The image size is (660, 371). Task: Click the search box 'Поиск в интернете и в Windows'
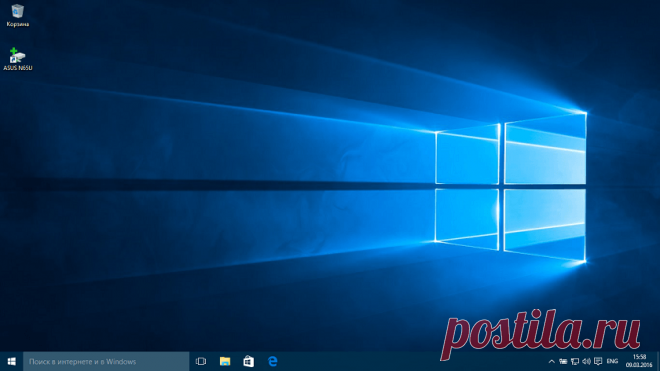pyautogui.click(x=106, y=361)
